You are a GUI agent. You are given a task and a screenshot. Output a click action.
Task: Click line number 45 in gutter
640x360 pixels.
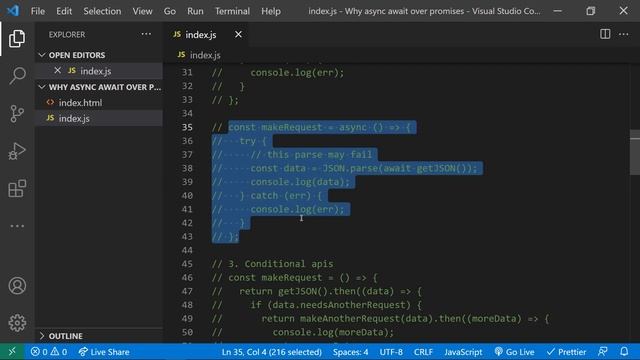[x=187, y=264]
